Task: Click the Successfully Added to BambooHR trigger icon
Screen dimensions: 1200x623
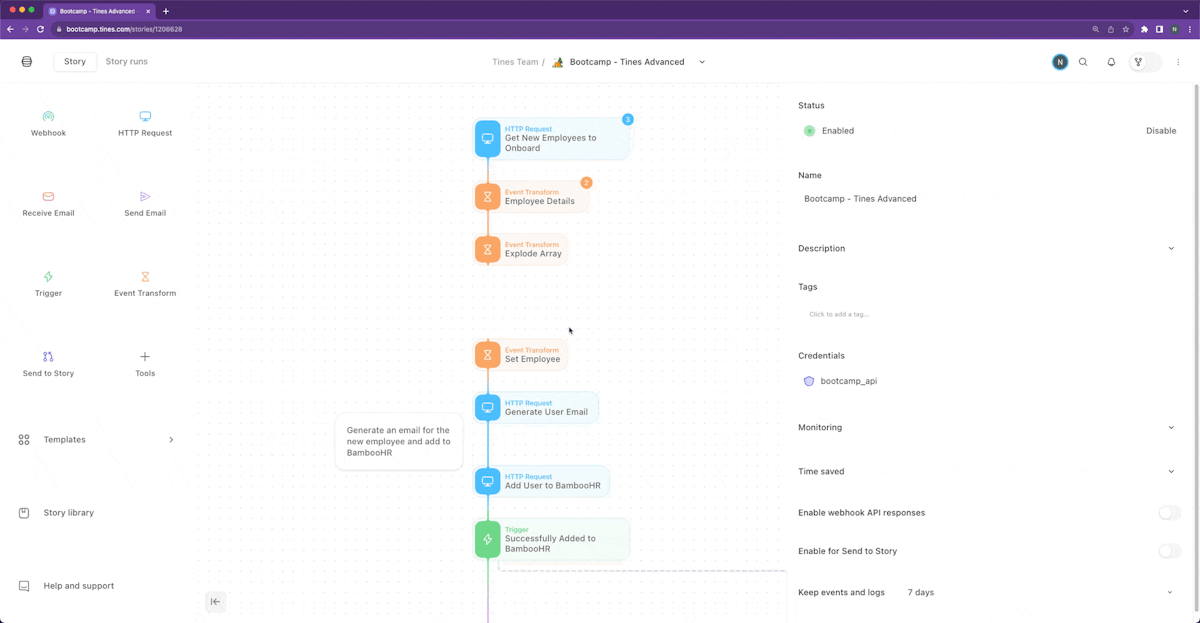Action: (488, 539)
